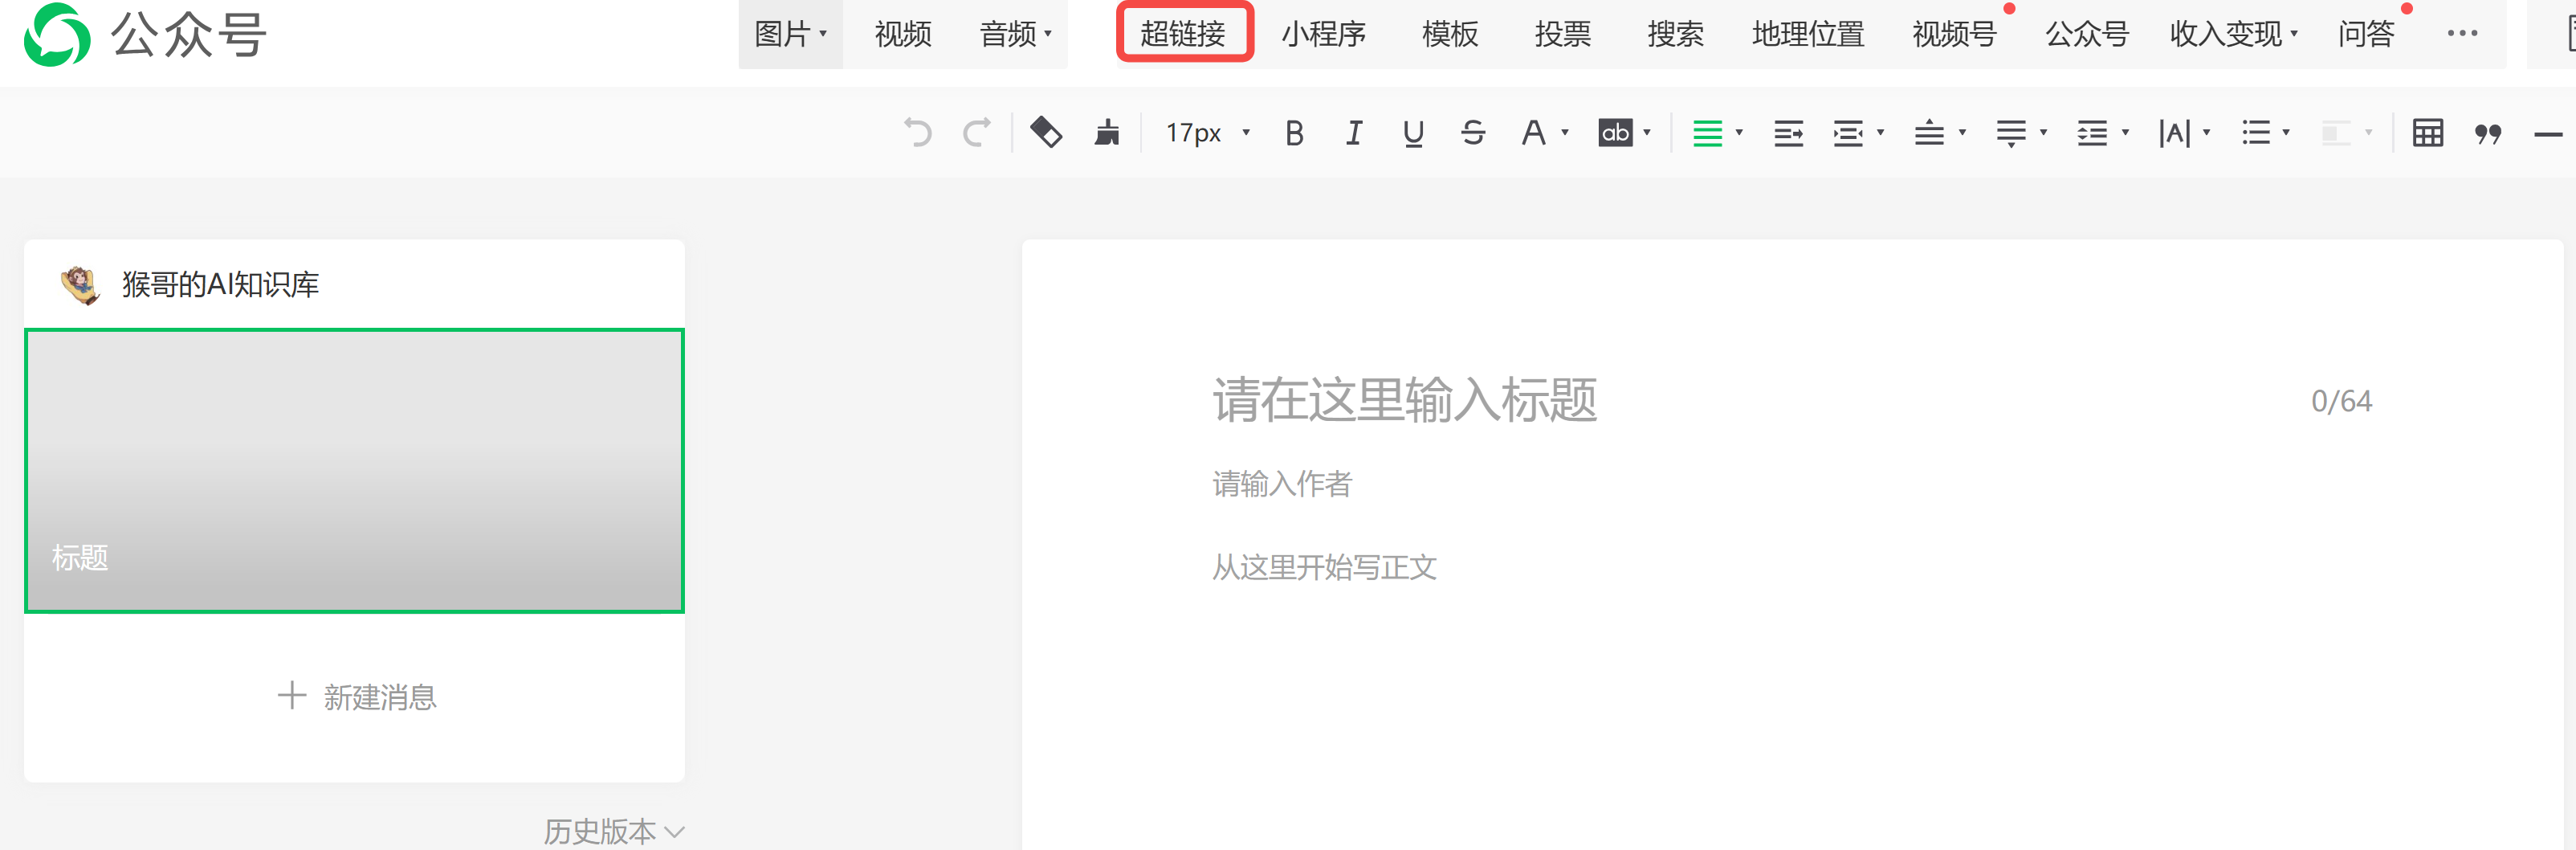Viewport: 2576px width, 850px height.
Task: Click the author field 请输入作者
Action: pyautogui.click(x=1282, y=484)
